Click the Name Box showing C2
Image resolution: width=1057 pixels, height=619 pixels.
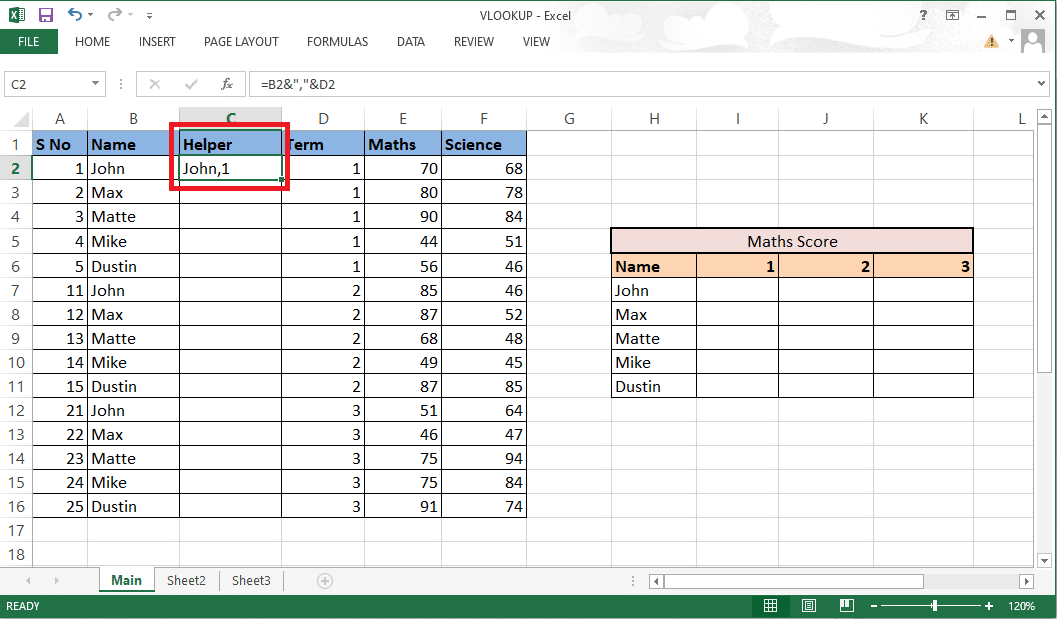point(46,84)
